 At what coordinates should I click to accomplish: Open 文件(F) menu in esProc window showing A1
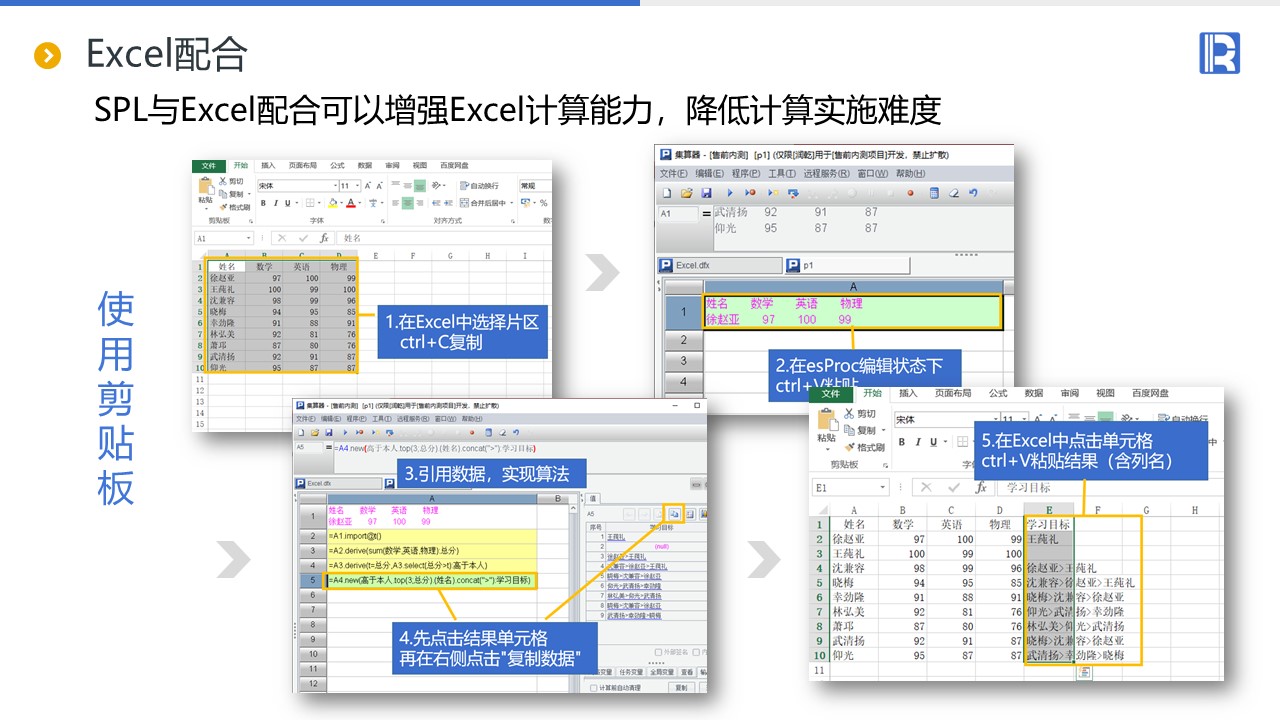pyautogui.click(x=674, y=173)
